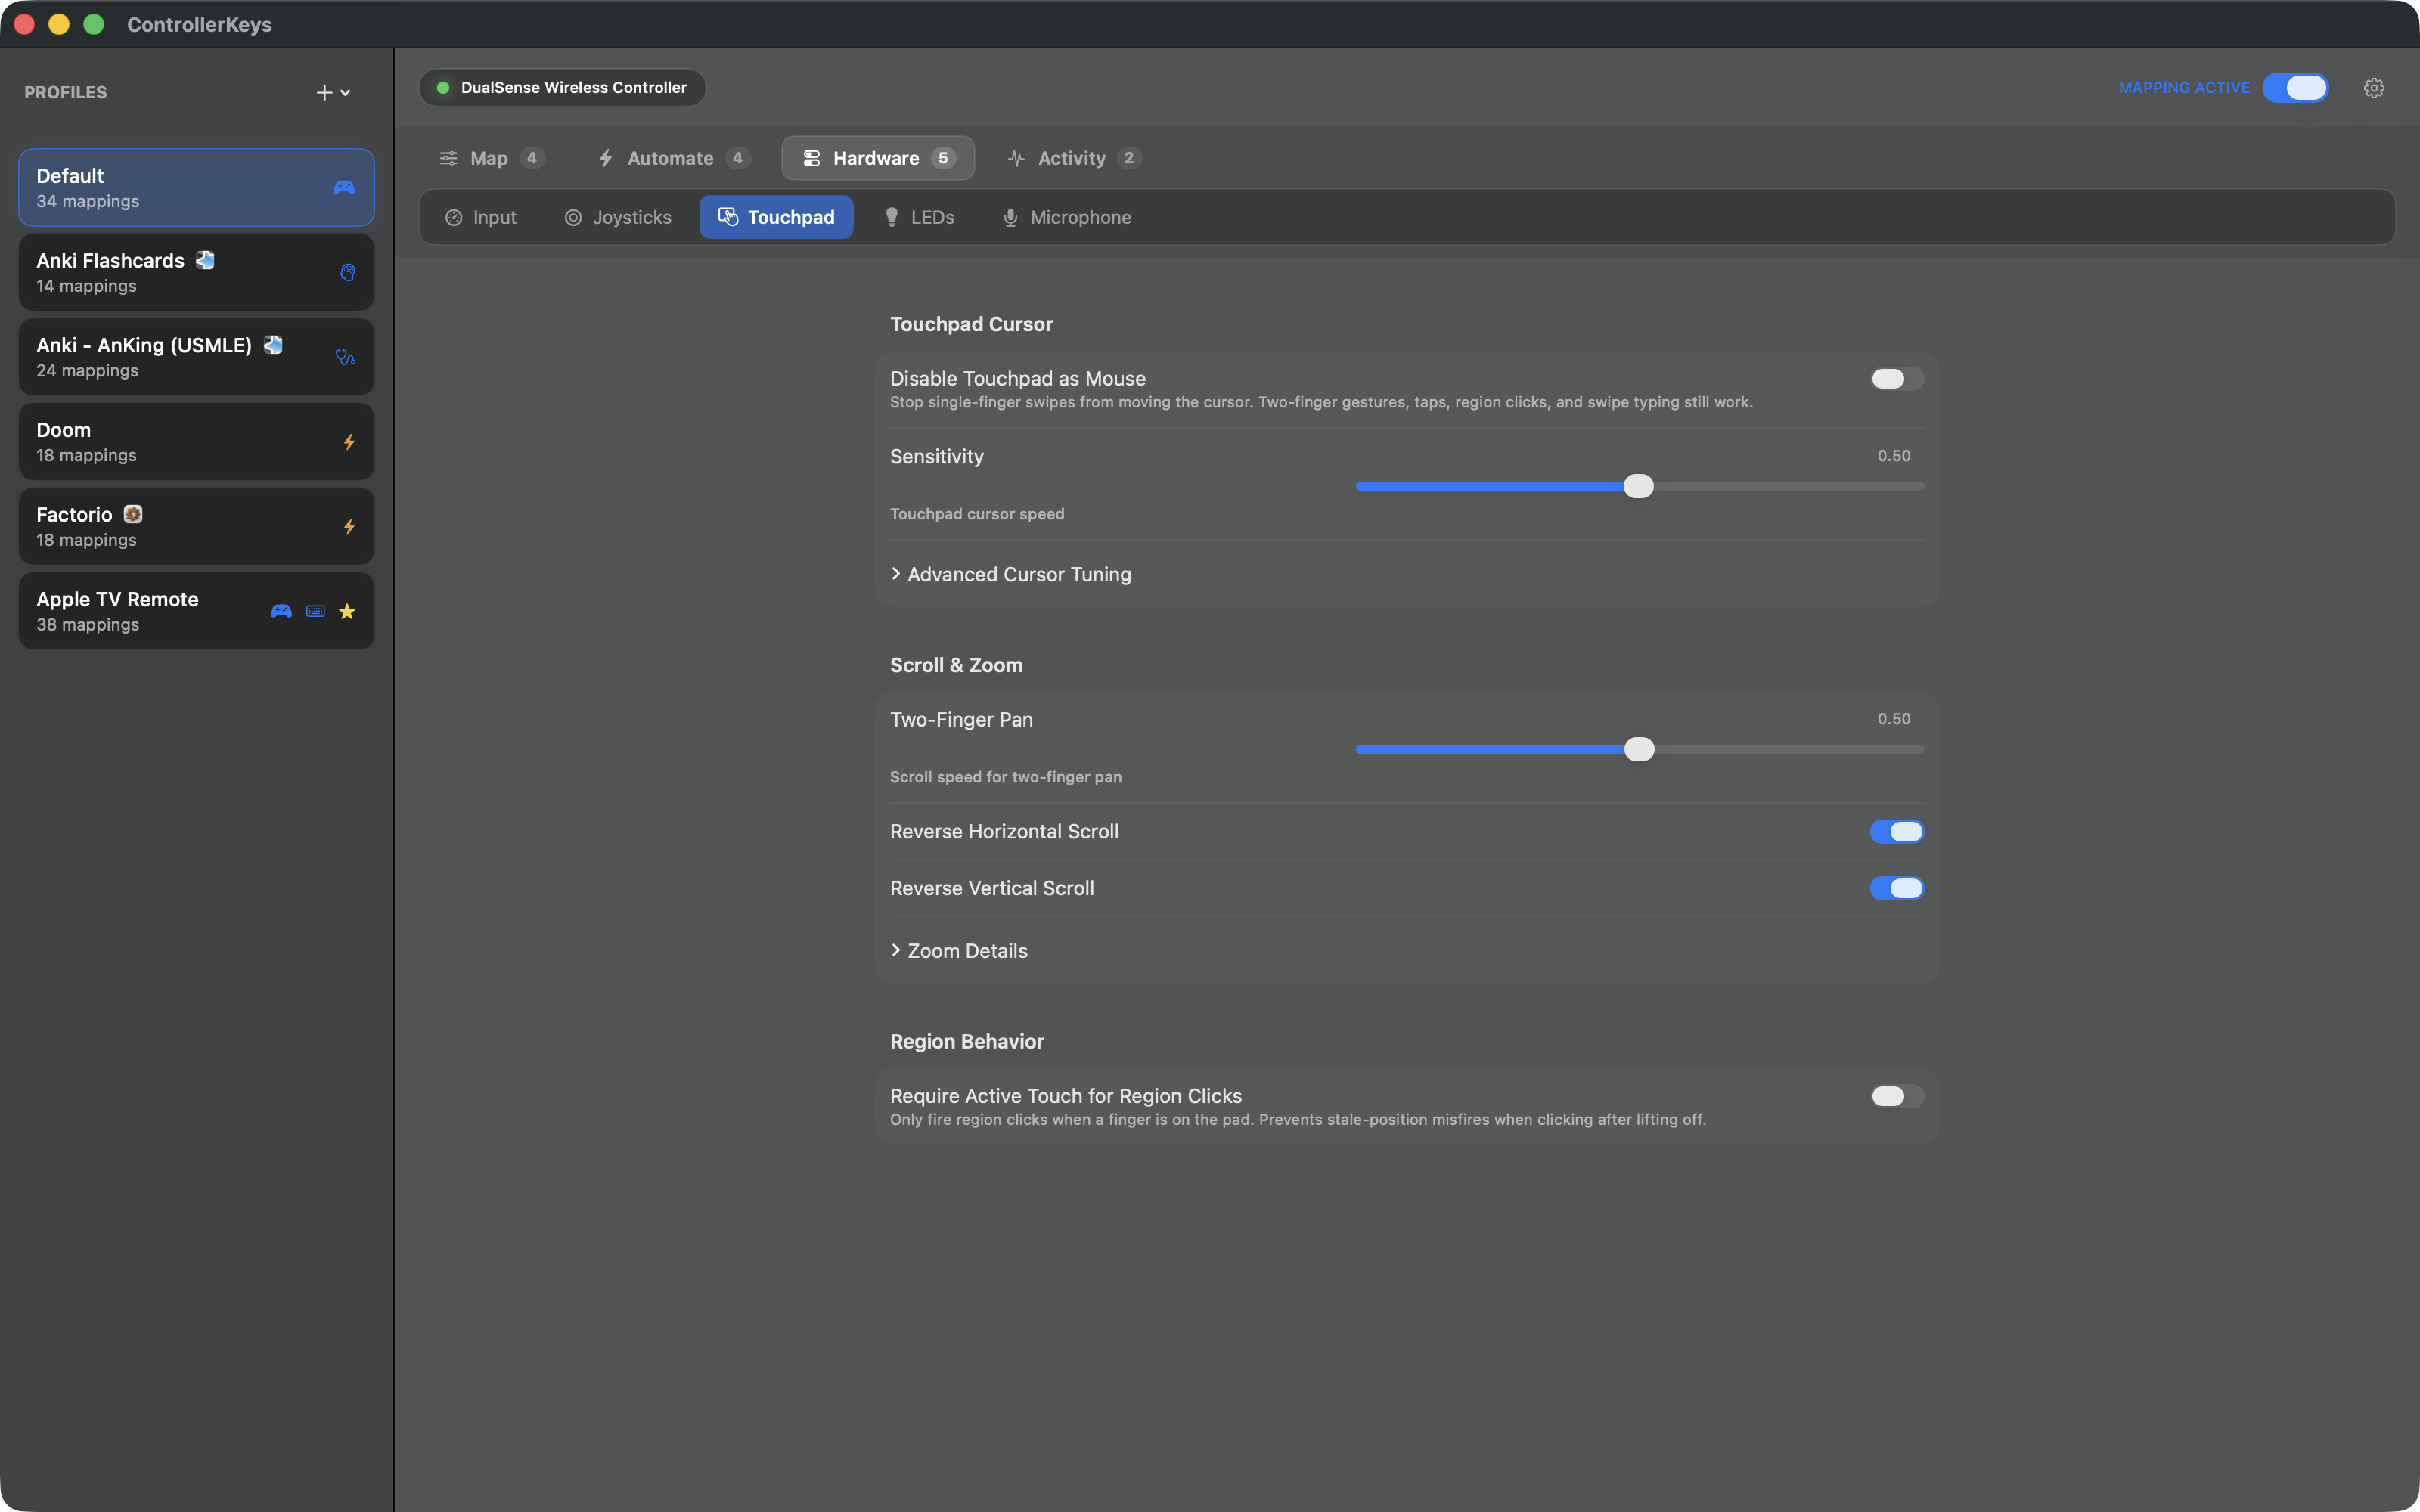Click the PROFILES header text

65,92
